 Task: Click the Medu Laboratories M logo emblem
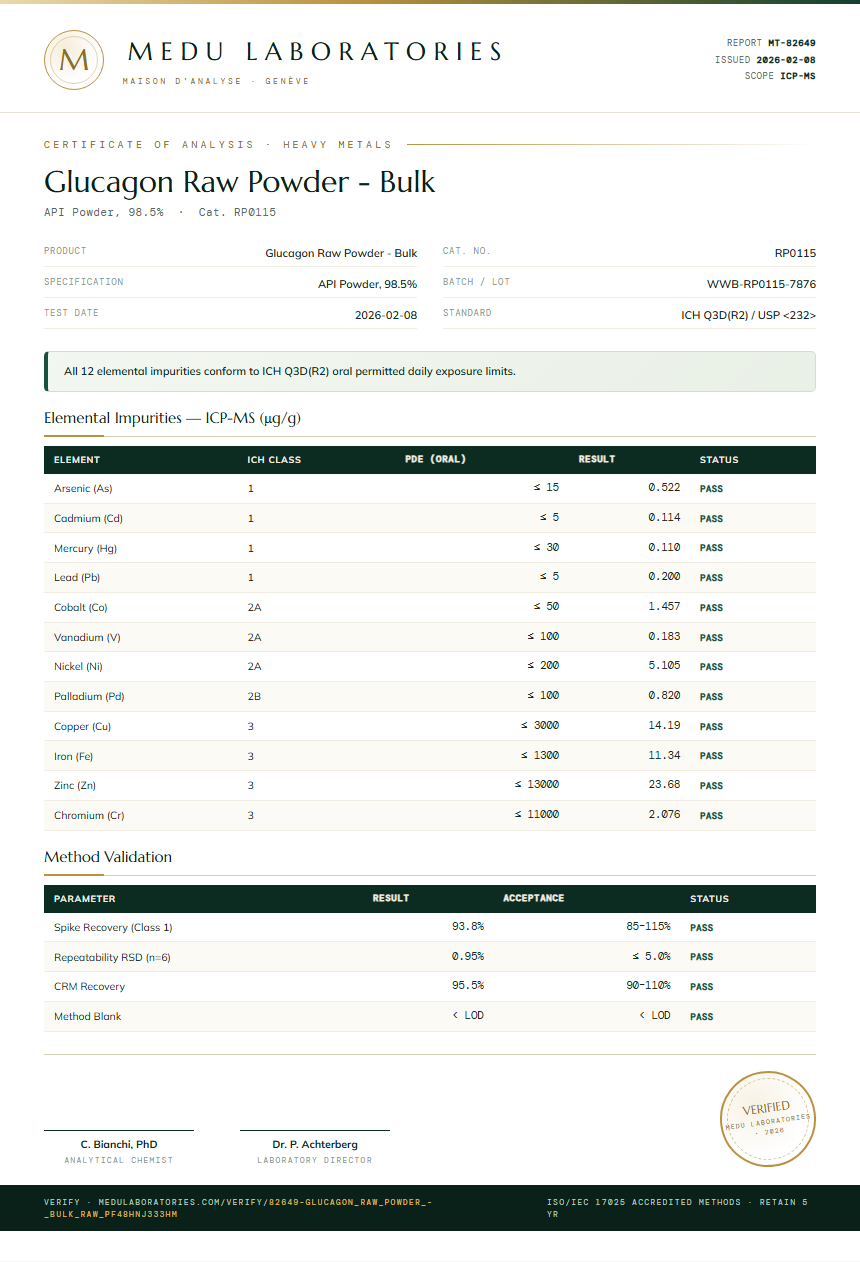coord(74,60)
